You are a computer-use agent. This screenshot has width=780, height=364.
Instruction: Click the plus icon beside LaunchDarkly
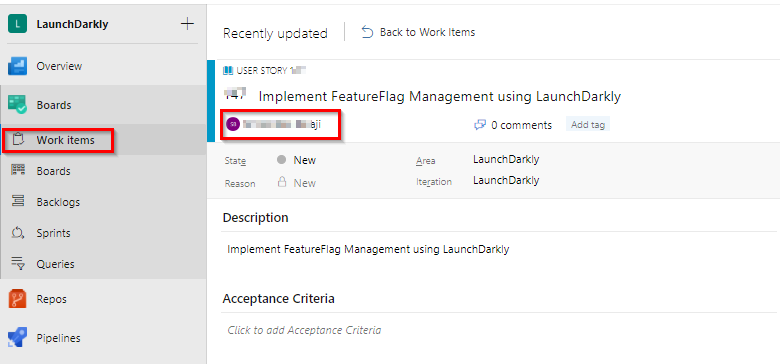click(187, 24)
